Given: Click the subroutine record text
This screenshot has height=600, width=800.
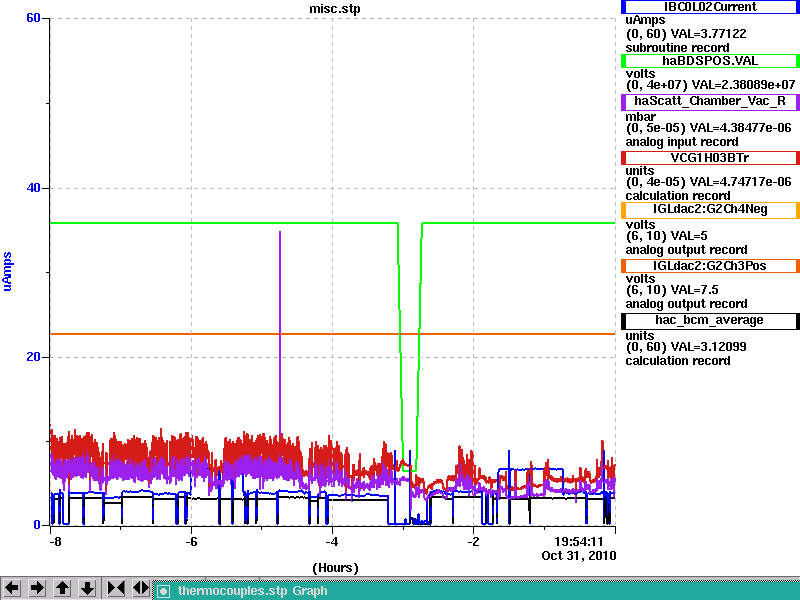Looking at the screenshot, I should click(x=678, y=48).
